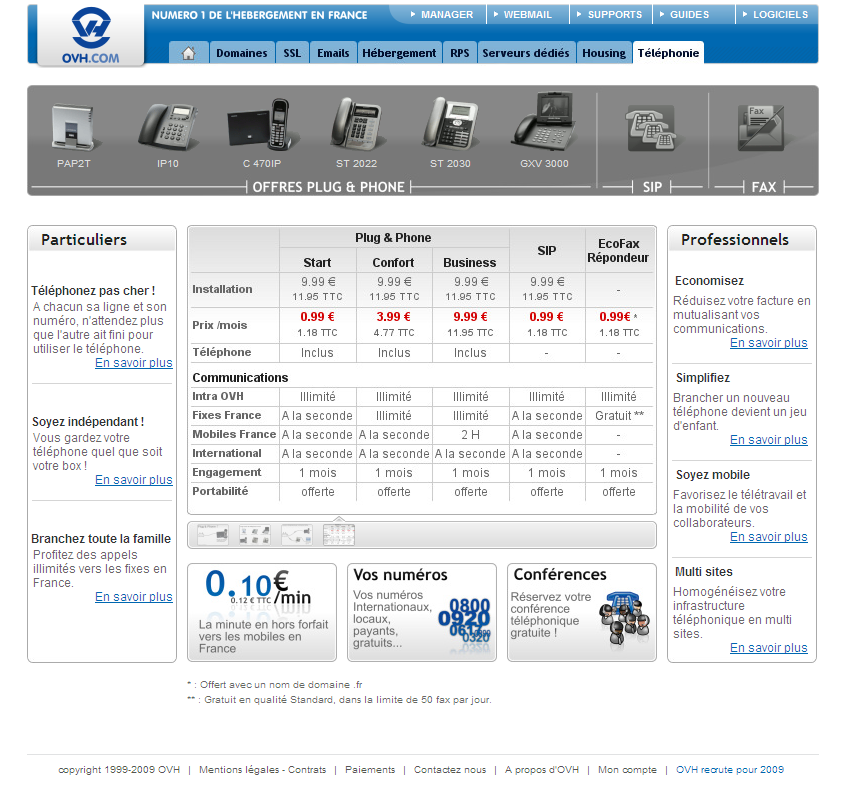Go to home icon tab
This screenshot has width=852, height=786.
(188, 53)
